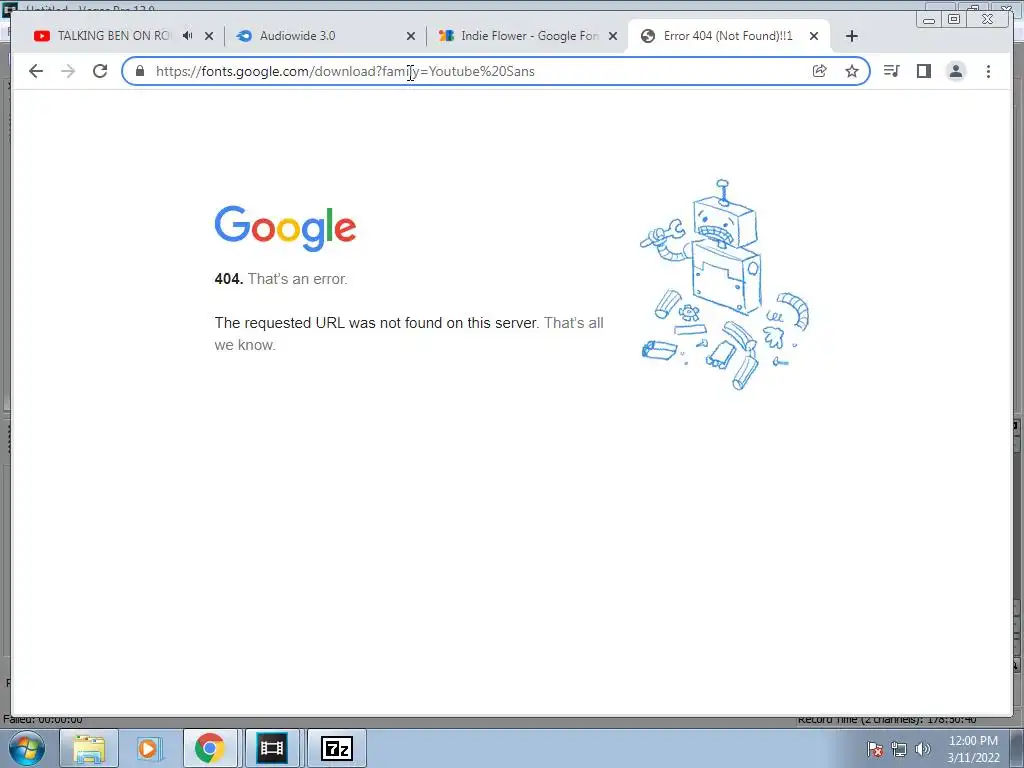Go back to the previous page
This screenshot has height=768, width=1024.
click(36, 71)
